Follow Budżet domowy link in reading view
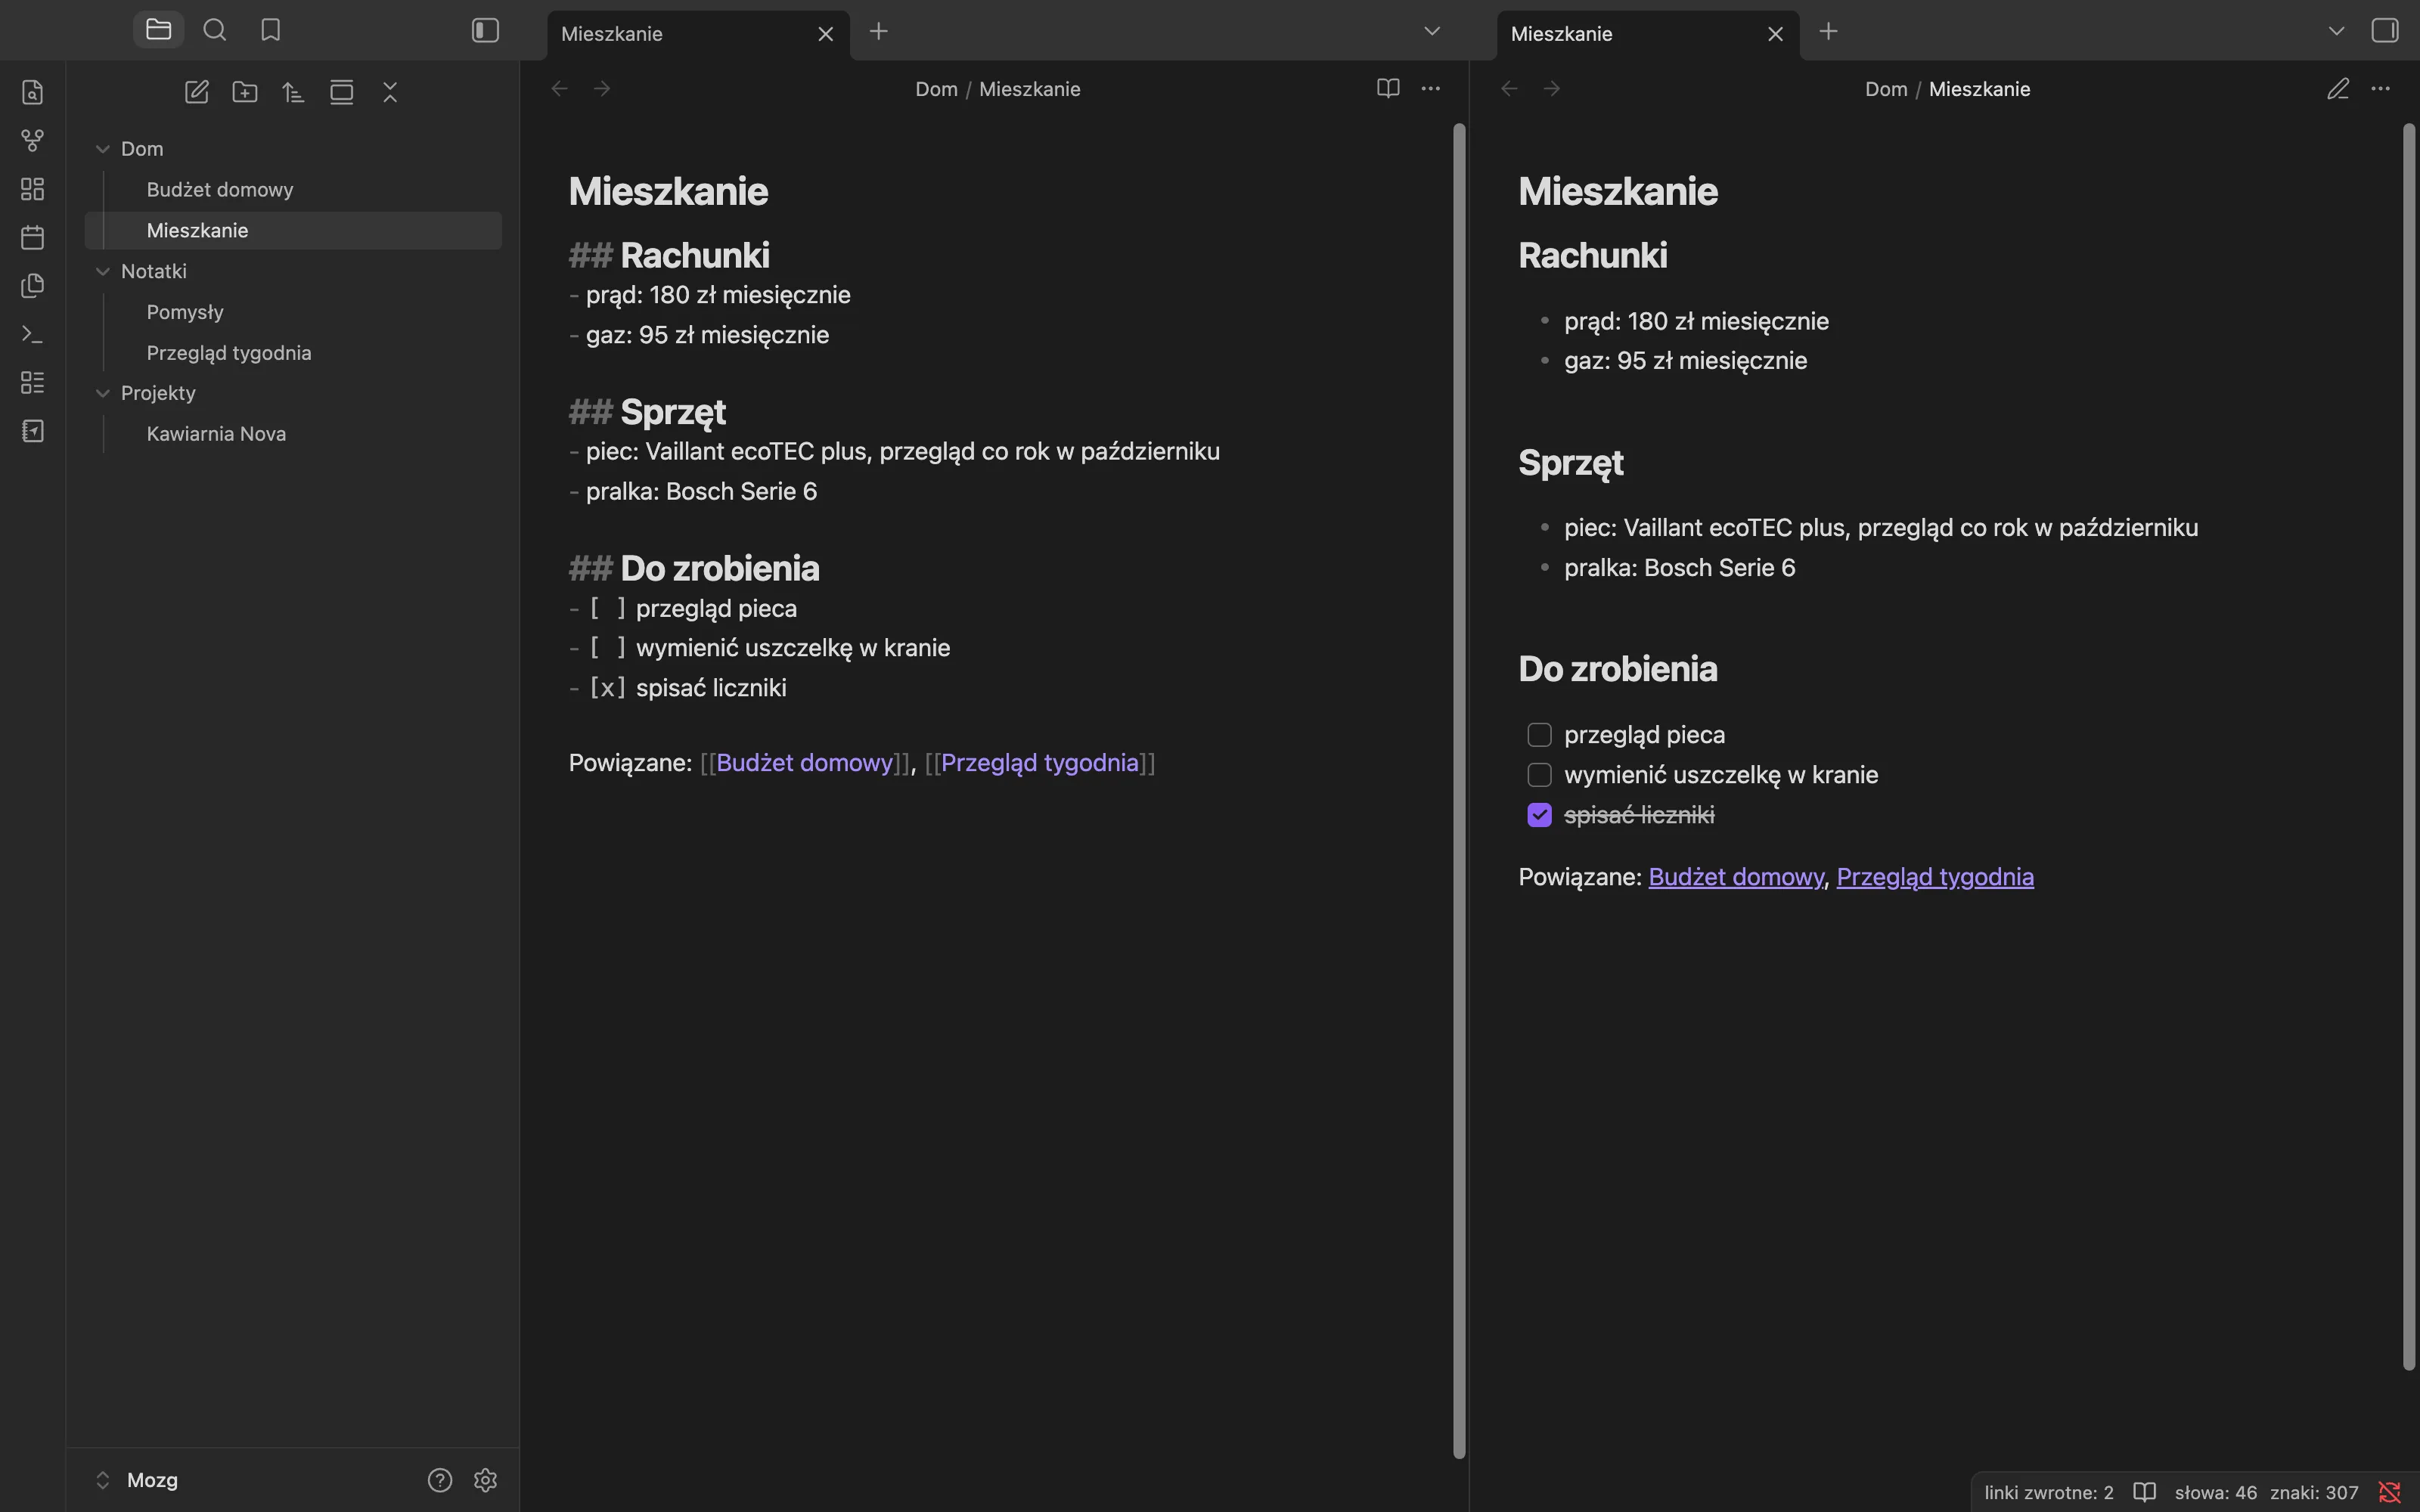2420x1512 pixels. pyautogui.click(x=1736, y=877)
